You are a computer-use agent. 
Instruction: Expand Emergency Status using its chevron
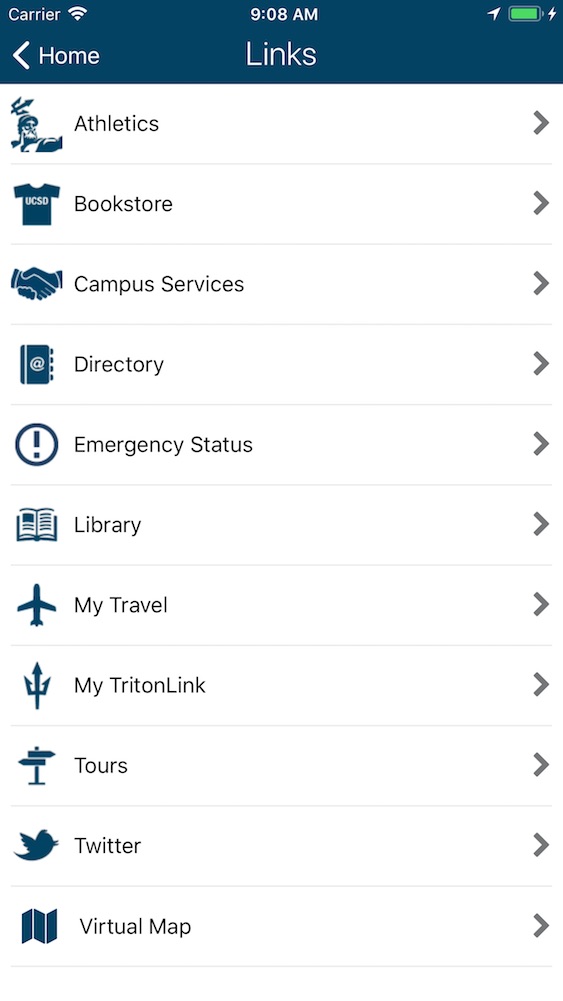coord(541,444)
